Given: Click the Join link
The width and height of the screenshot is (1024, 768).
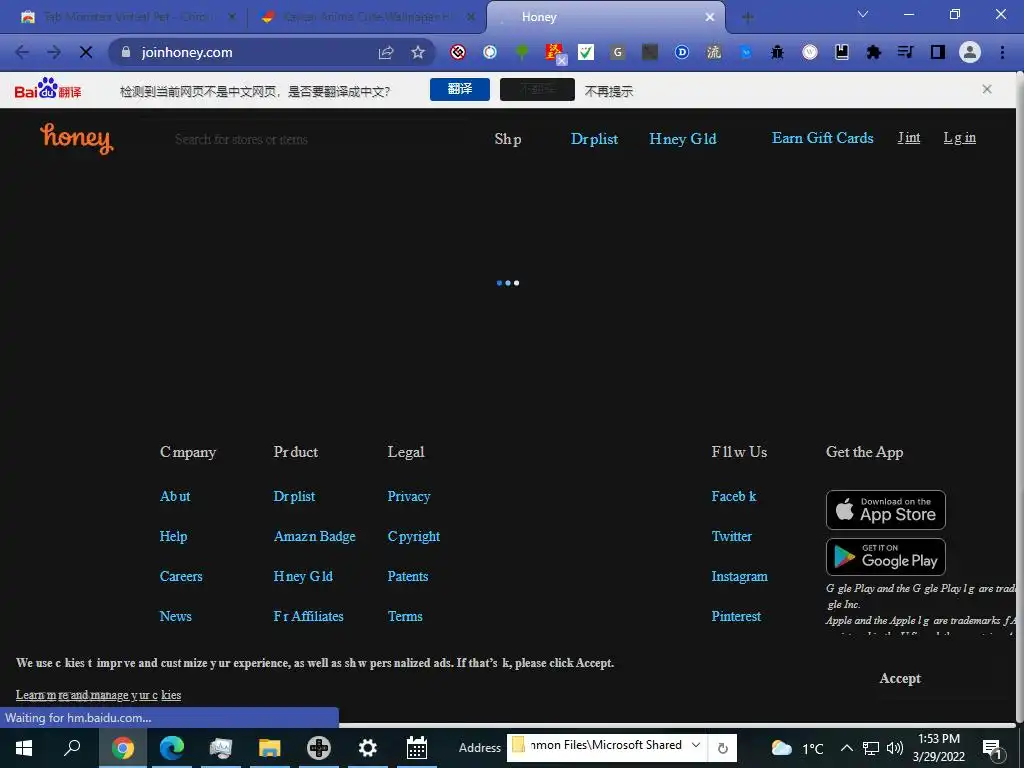Looking at the screenshot, I should (908, 137).
